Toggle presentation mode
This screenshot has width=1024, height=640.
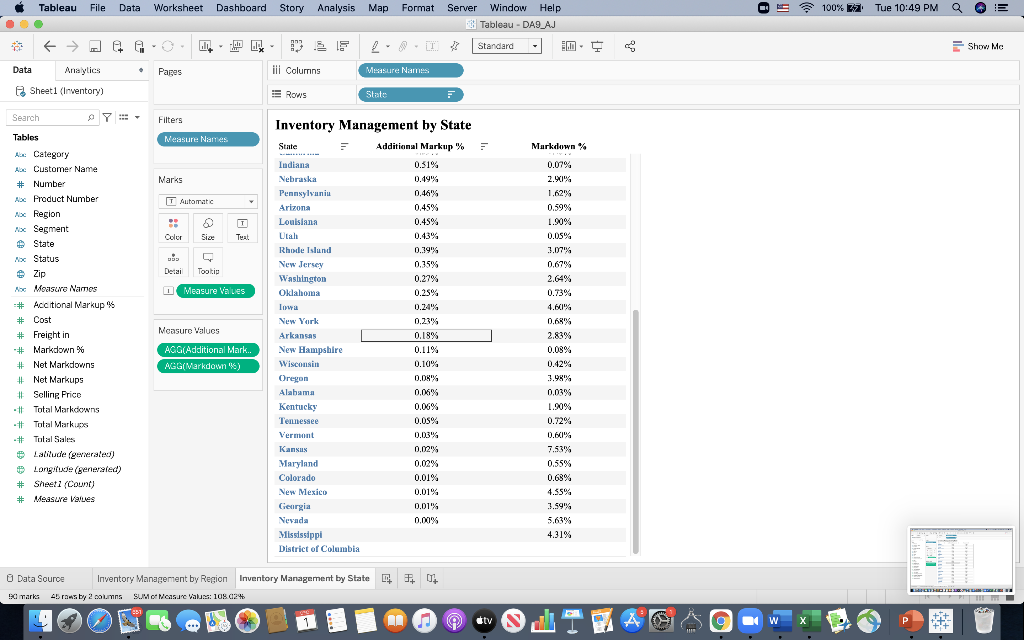coord(595,45)
